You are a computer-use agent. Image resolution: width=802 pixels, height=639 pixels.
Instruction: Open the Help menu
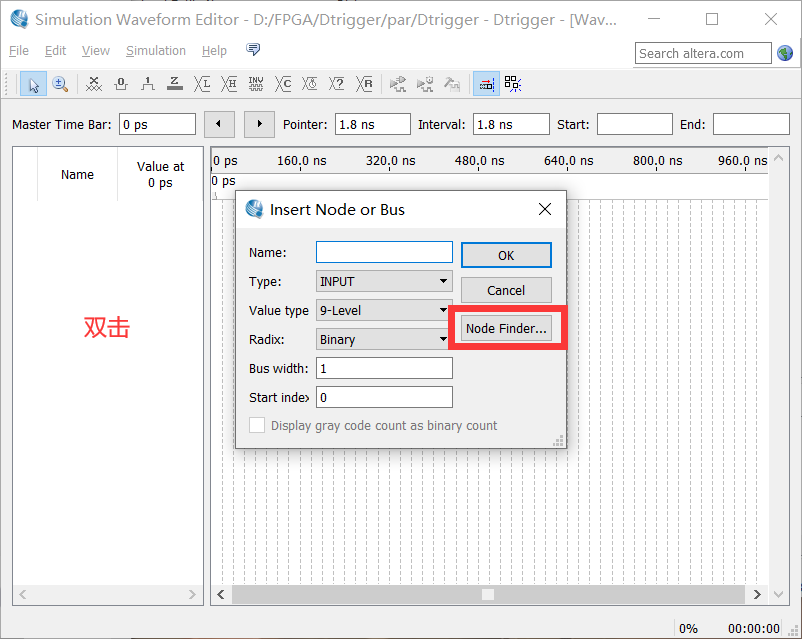click(x=214, y=51)
